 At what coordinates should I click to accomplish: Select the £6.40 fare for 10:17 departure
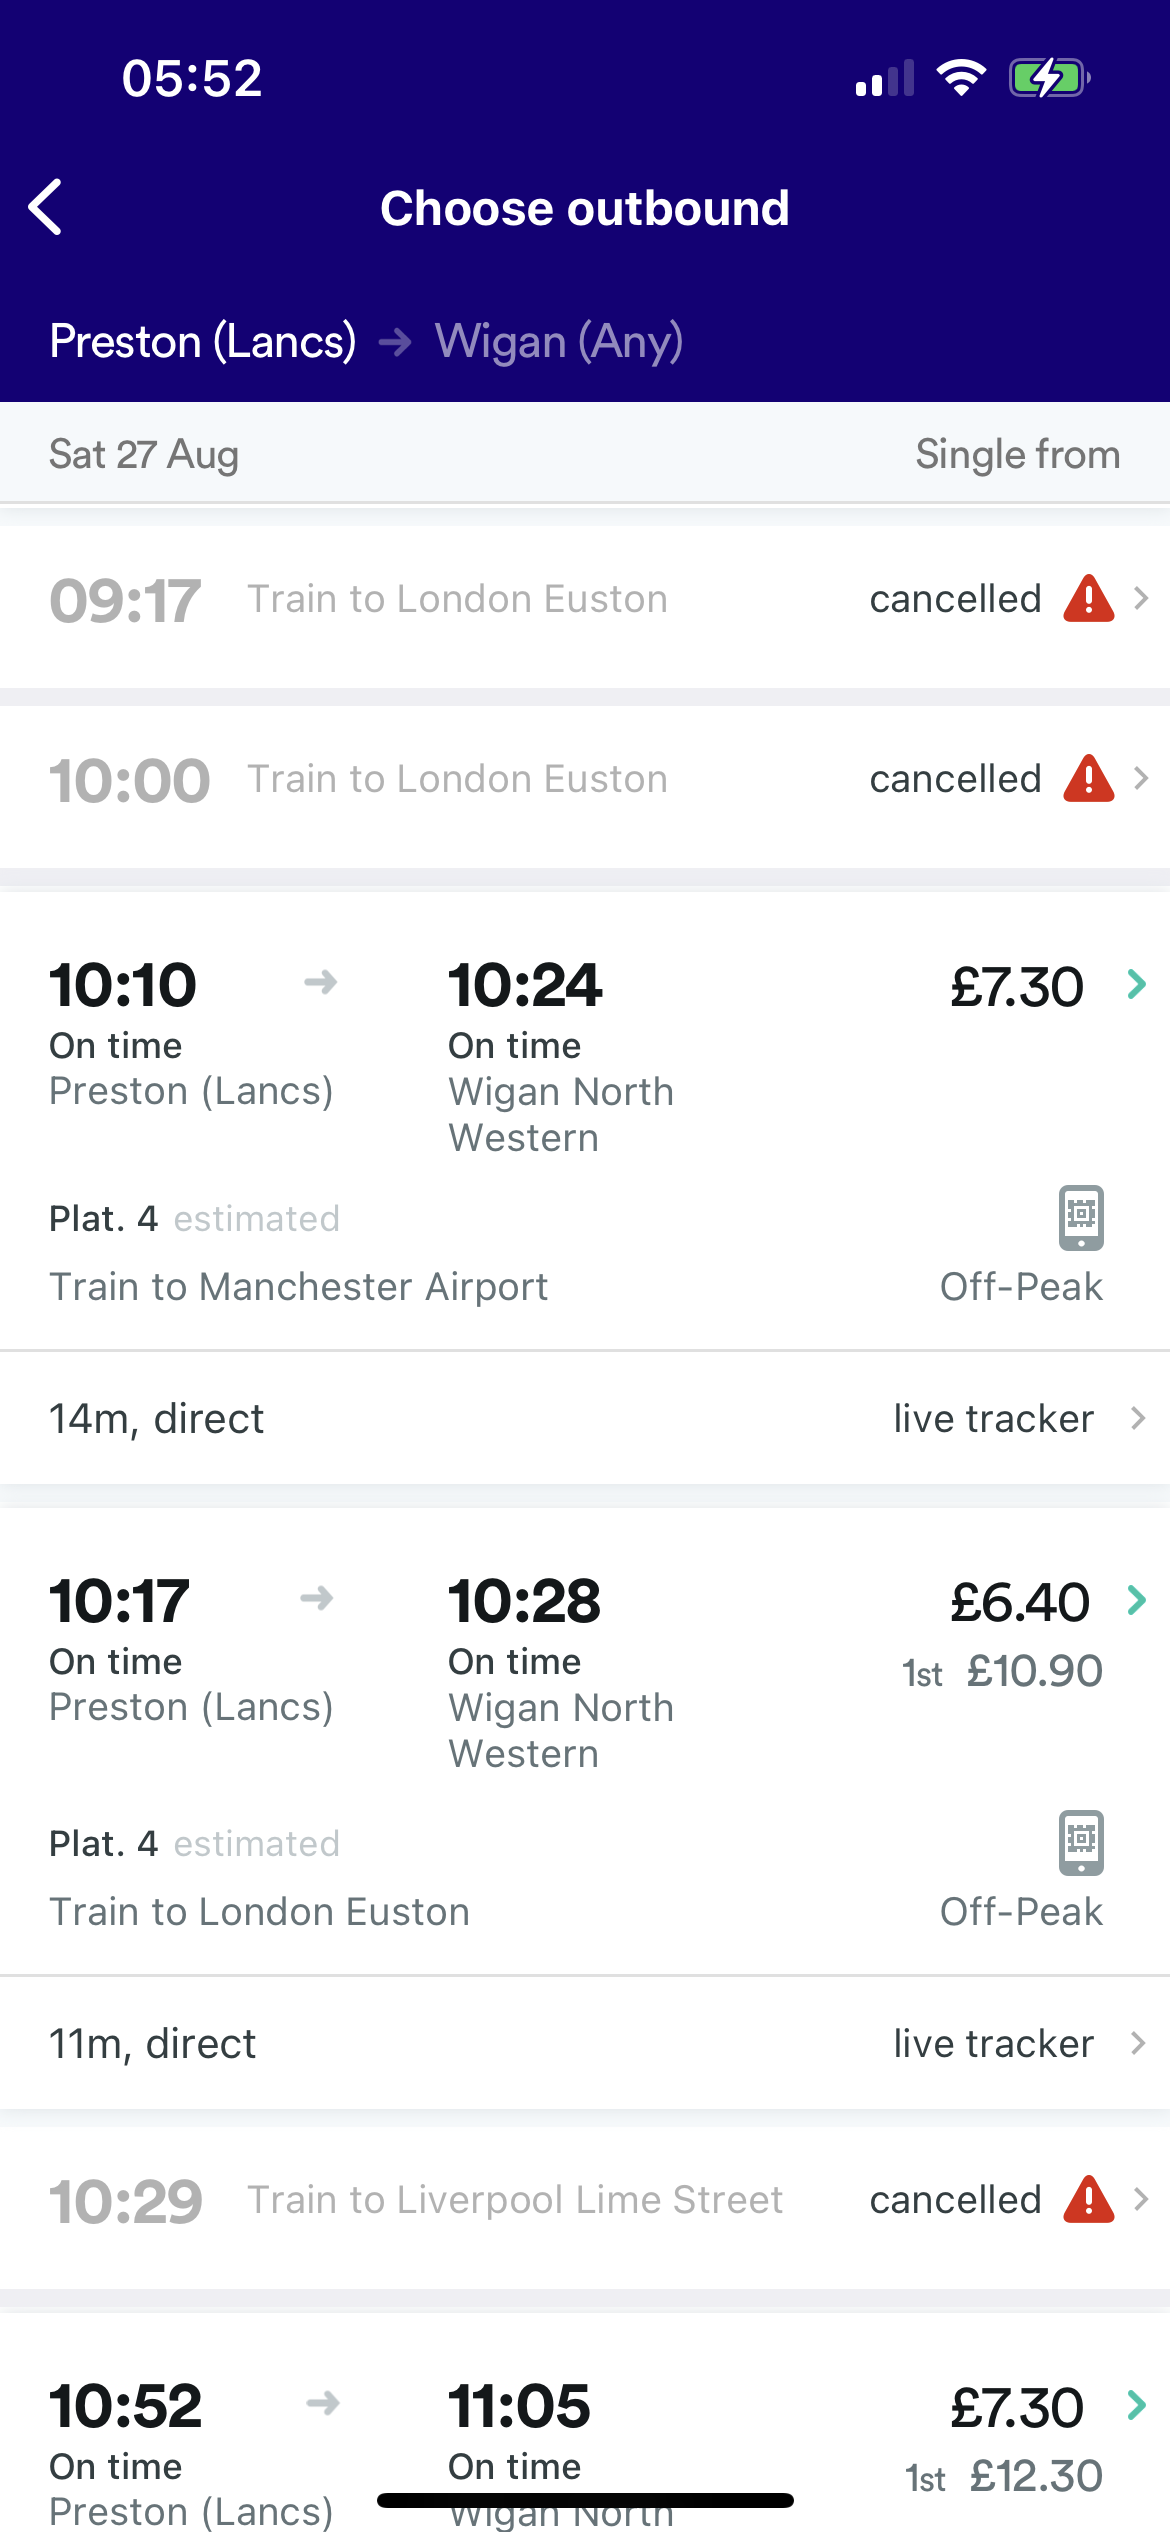point(1020,1602)
